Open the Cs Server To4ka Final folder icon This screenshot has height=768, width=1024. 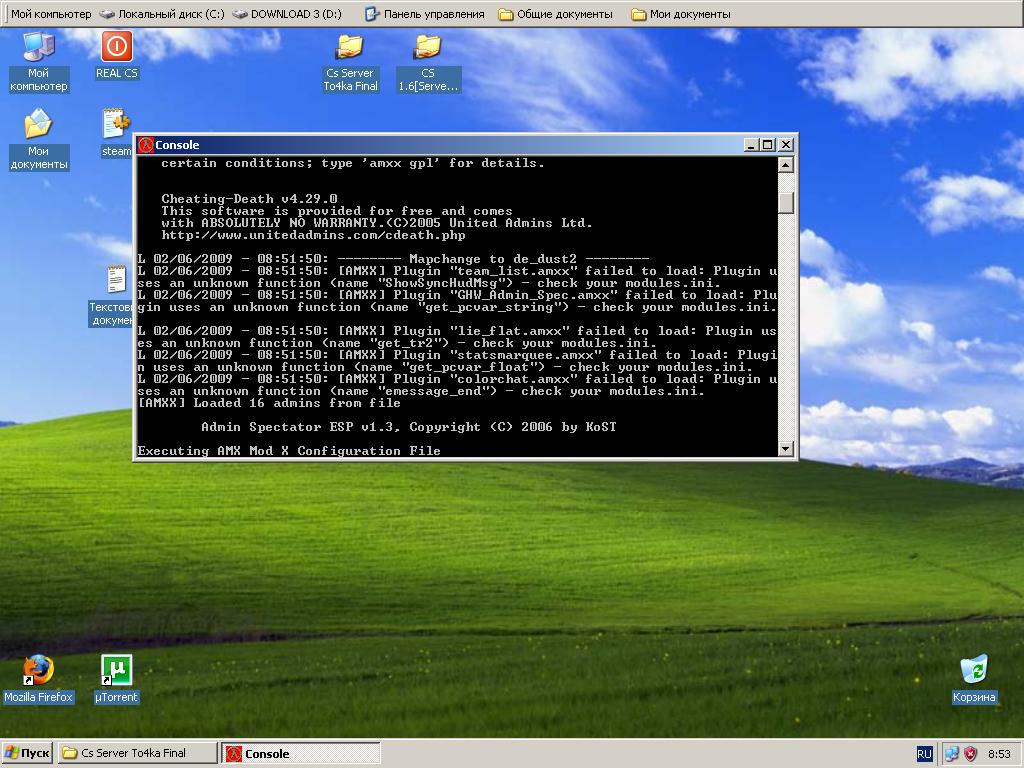[x=350, y=61]
